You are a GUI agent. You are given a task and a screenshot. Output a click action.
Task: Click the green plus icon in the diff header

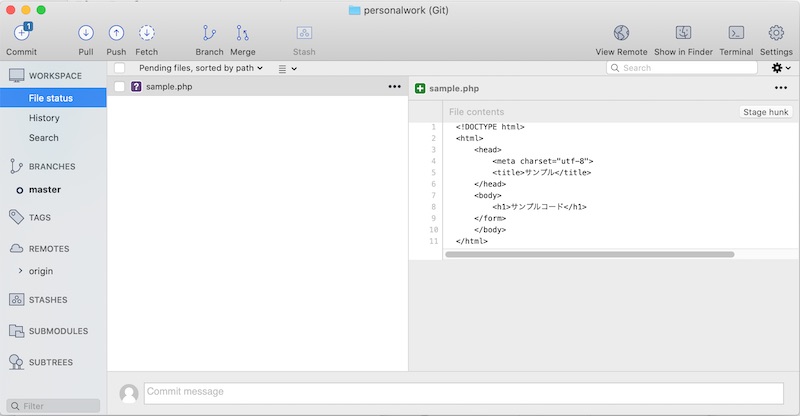pyautogui.click(x=420, y=88)
